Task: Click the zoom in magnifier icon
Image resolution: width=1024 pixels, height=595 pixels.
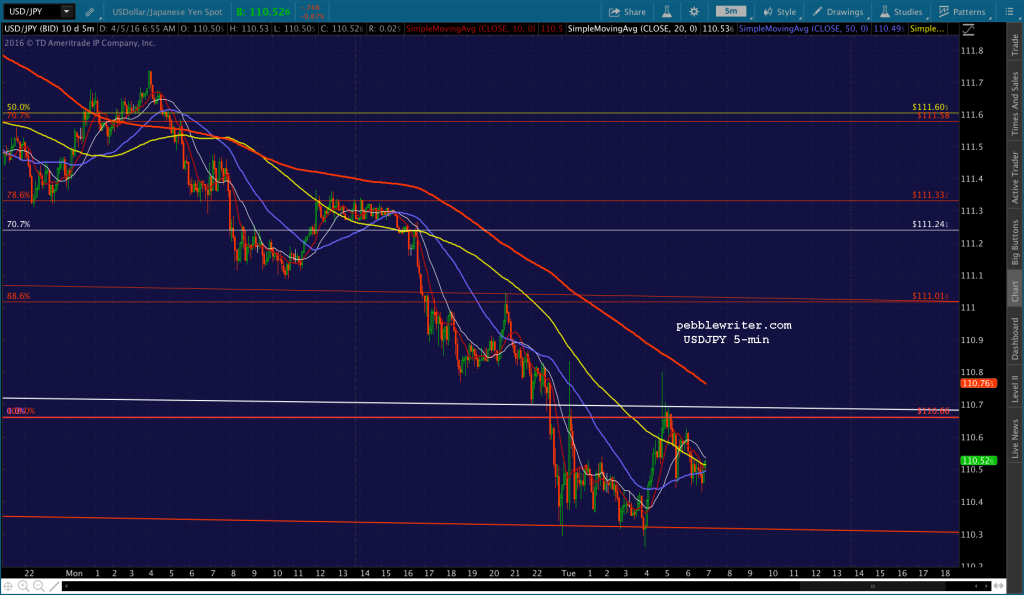Action: (x=23, y=586)
